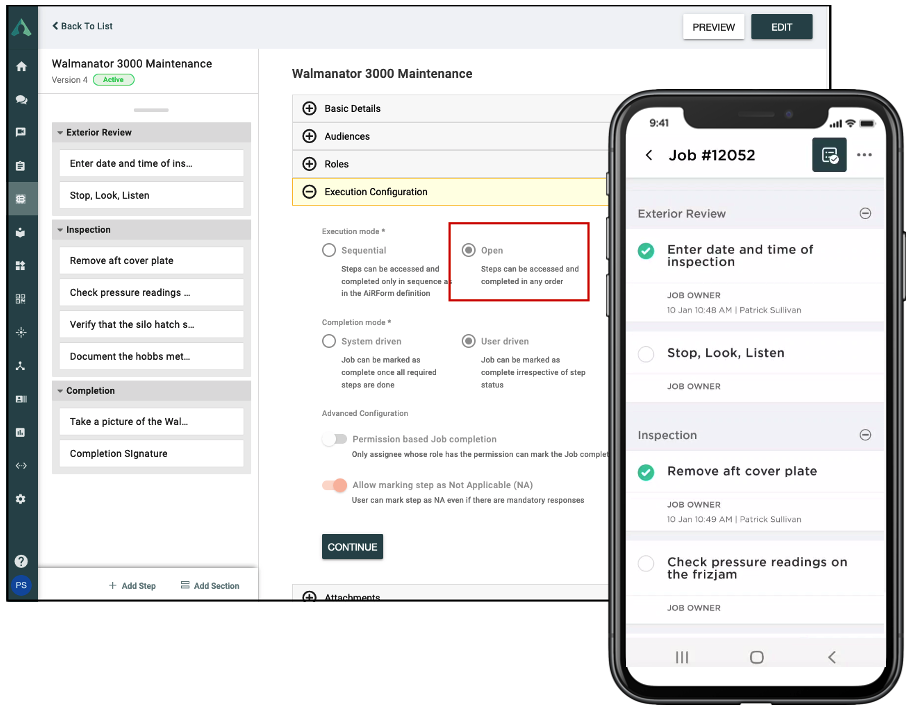Check off Stop, Look, Listen on phone
Image resolution: width=912 pixels, height=707 pixels.
click(x=646, y=354)
